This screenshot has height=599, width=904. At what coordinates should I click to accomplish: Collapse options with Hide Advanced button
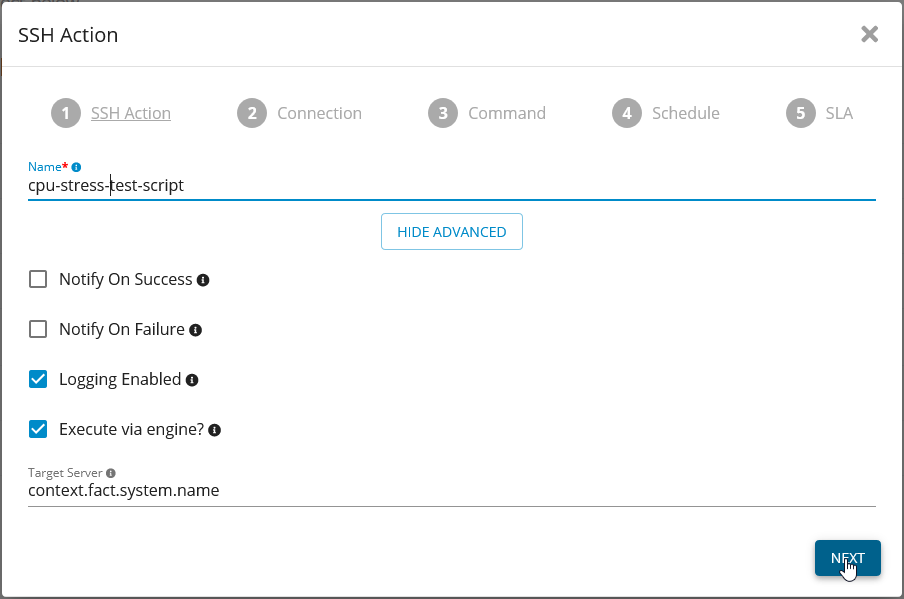452,232
